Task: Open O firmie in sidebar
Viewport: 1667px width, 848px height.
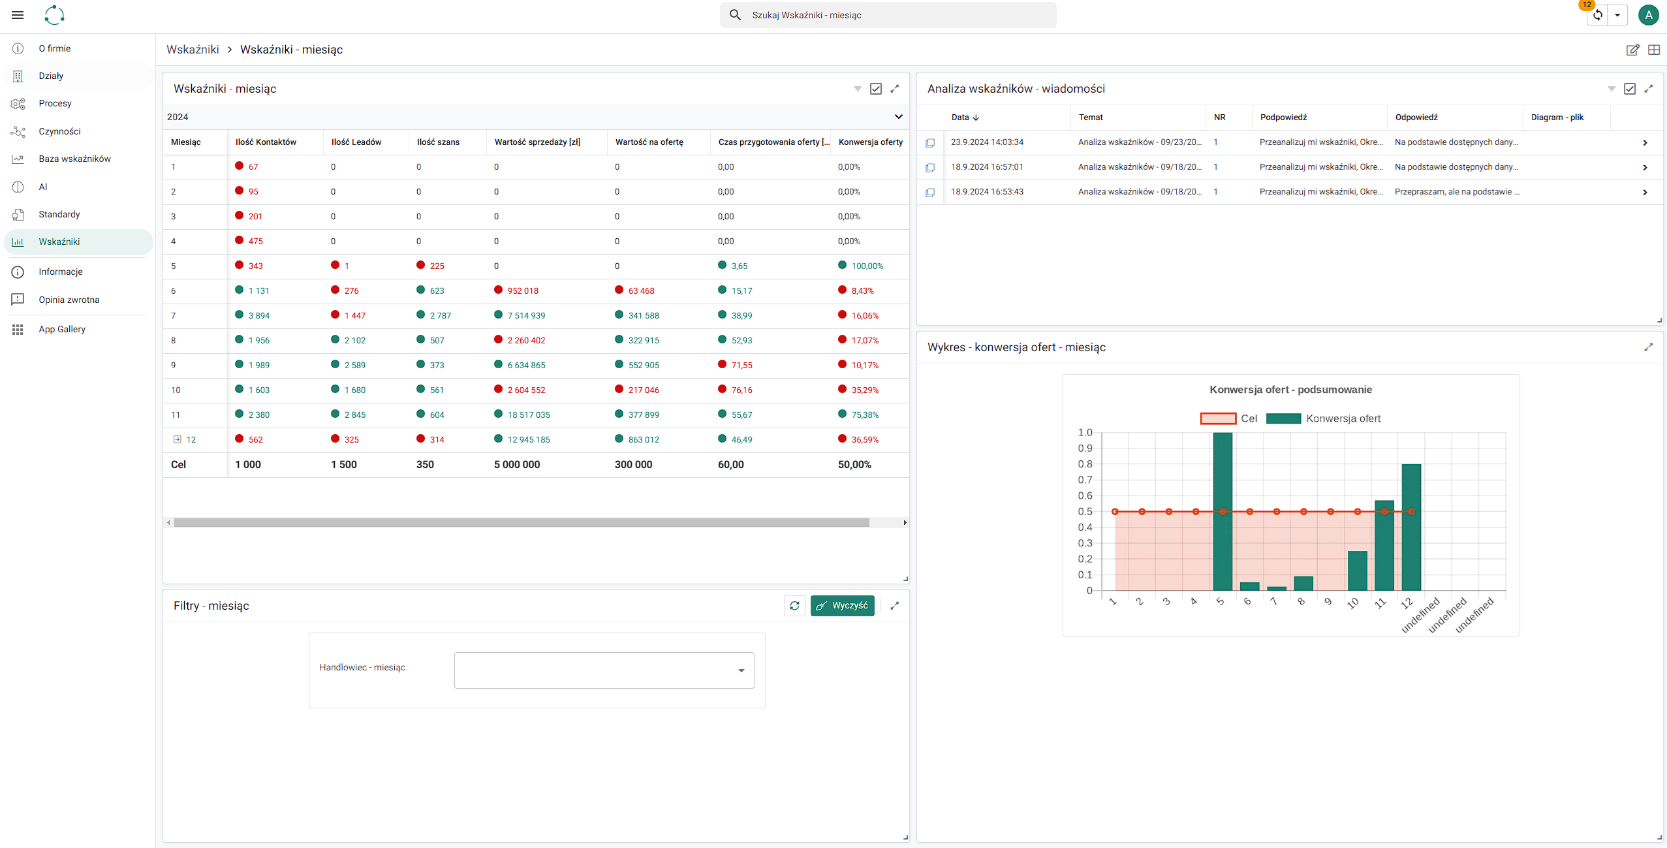Action: (x=78, y=48)
